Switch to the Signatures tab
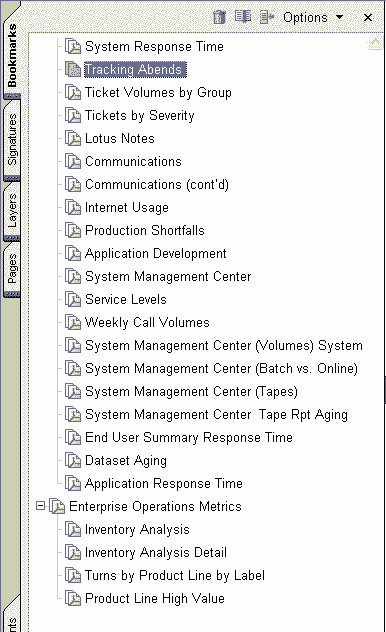This screenshot has height=632, width=386. tap(12, 139)
